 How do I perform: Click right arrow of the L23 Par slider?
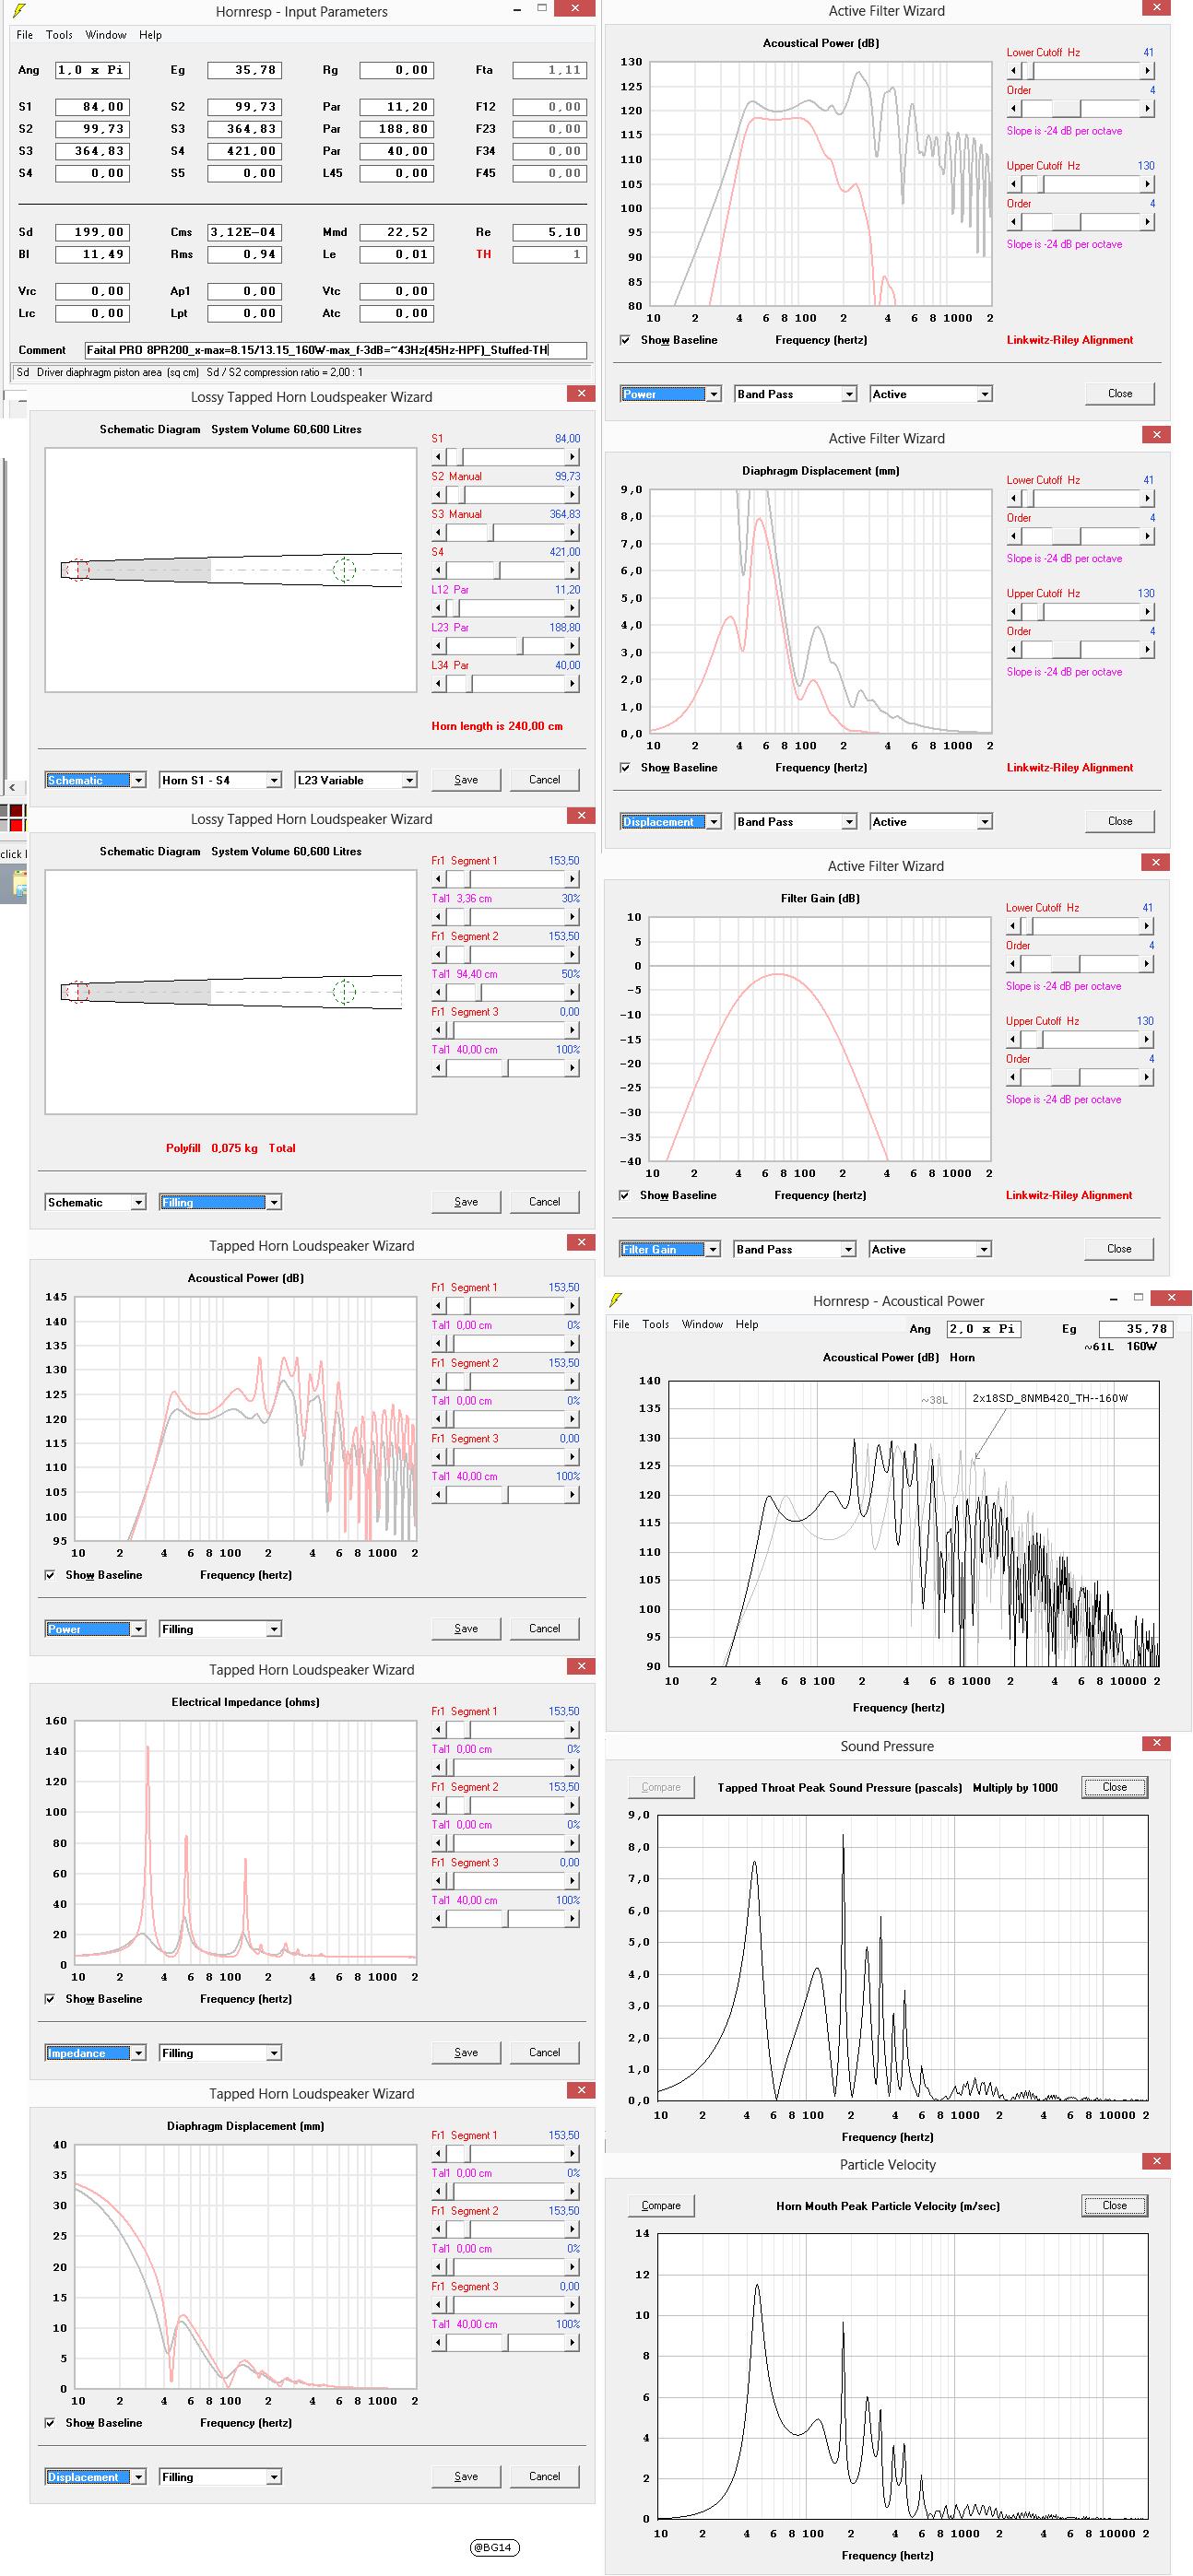[573, 646]
